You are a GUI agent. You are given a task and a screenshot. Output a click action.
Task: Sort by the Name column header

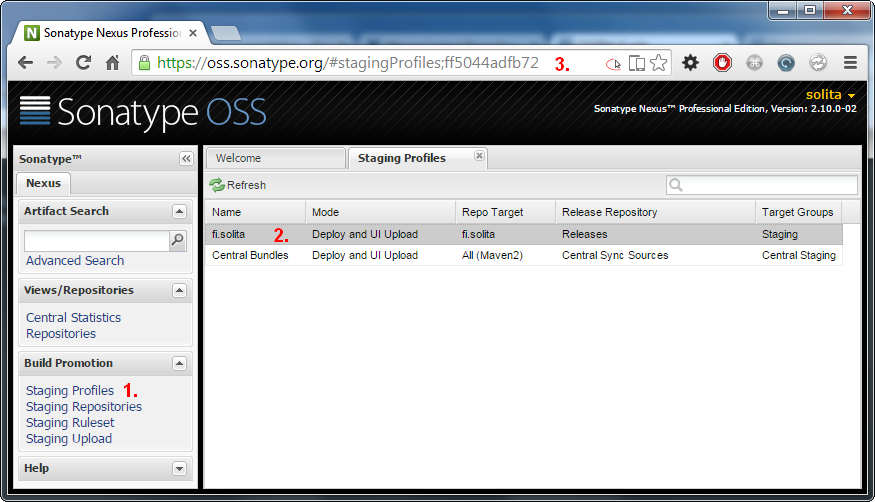pyautogui.click(x=255, y=213)
